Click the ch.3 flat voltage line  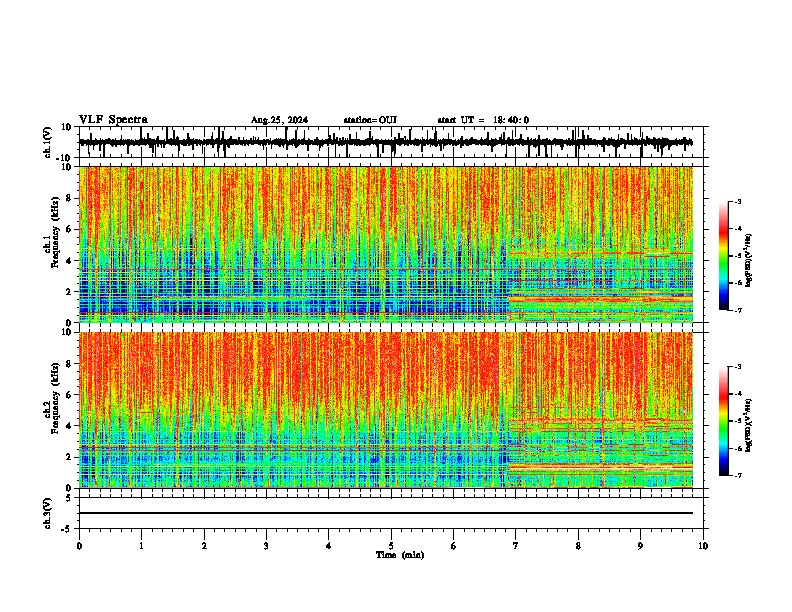(x=386, y=513)
